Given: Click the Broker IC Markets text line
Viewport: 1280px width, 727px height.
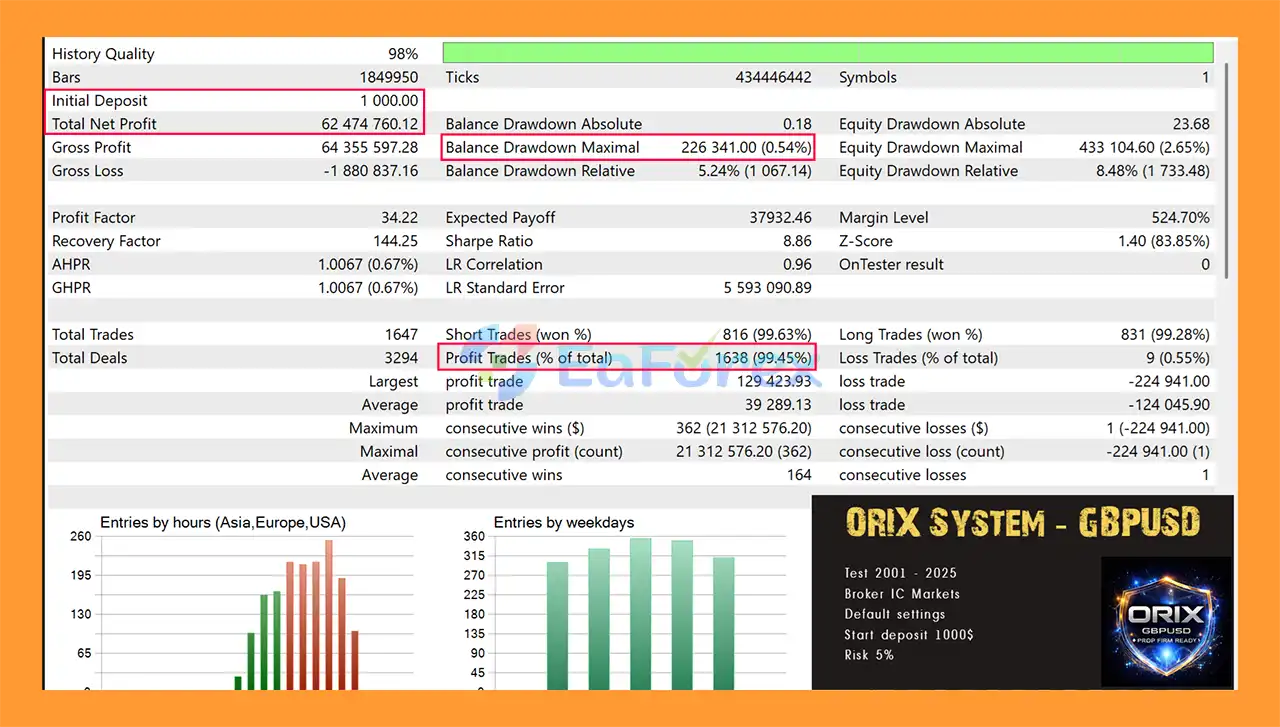Looking at the screenshot, I should [x=902, y=594].
